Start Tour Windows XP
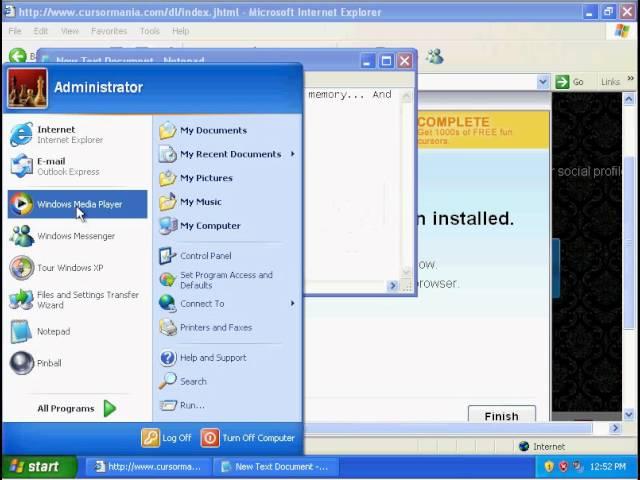Image resolution: width=640 pixels, height=480 pixels. [78, 268]
